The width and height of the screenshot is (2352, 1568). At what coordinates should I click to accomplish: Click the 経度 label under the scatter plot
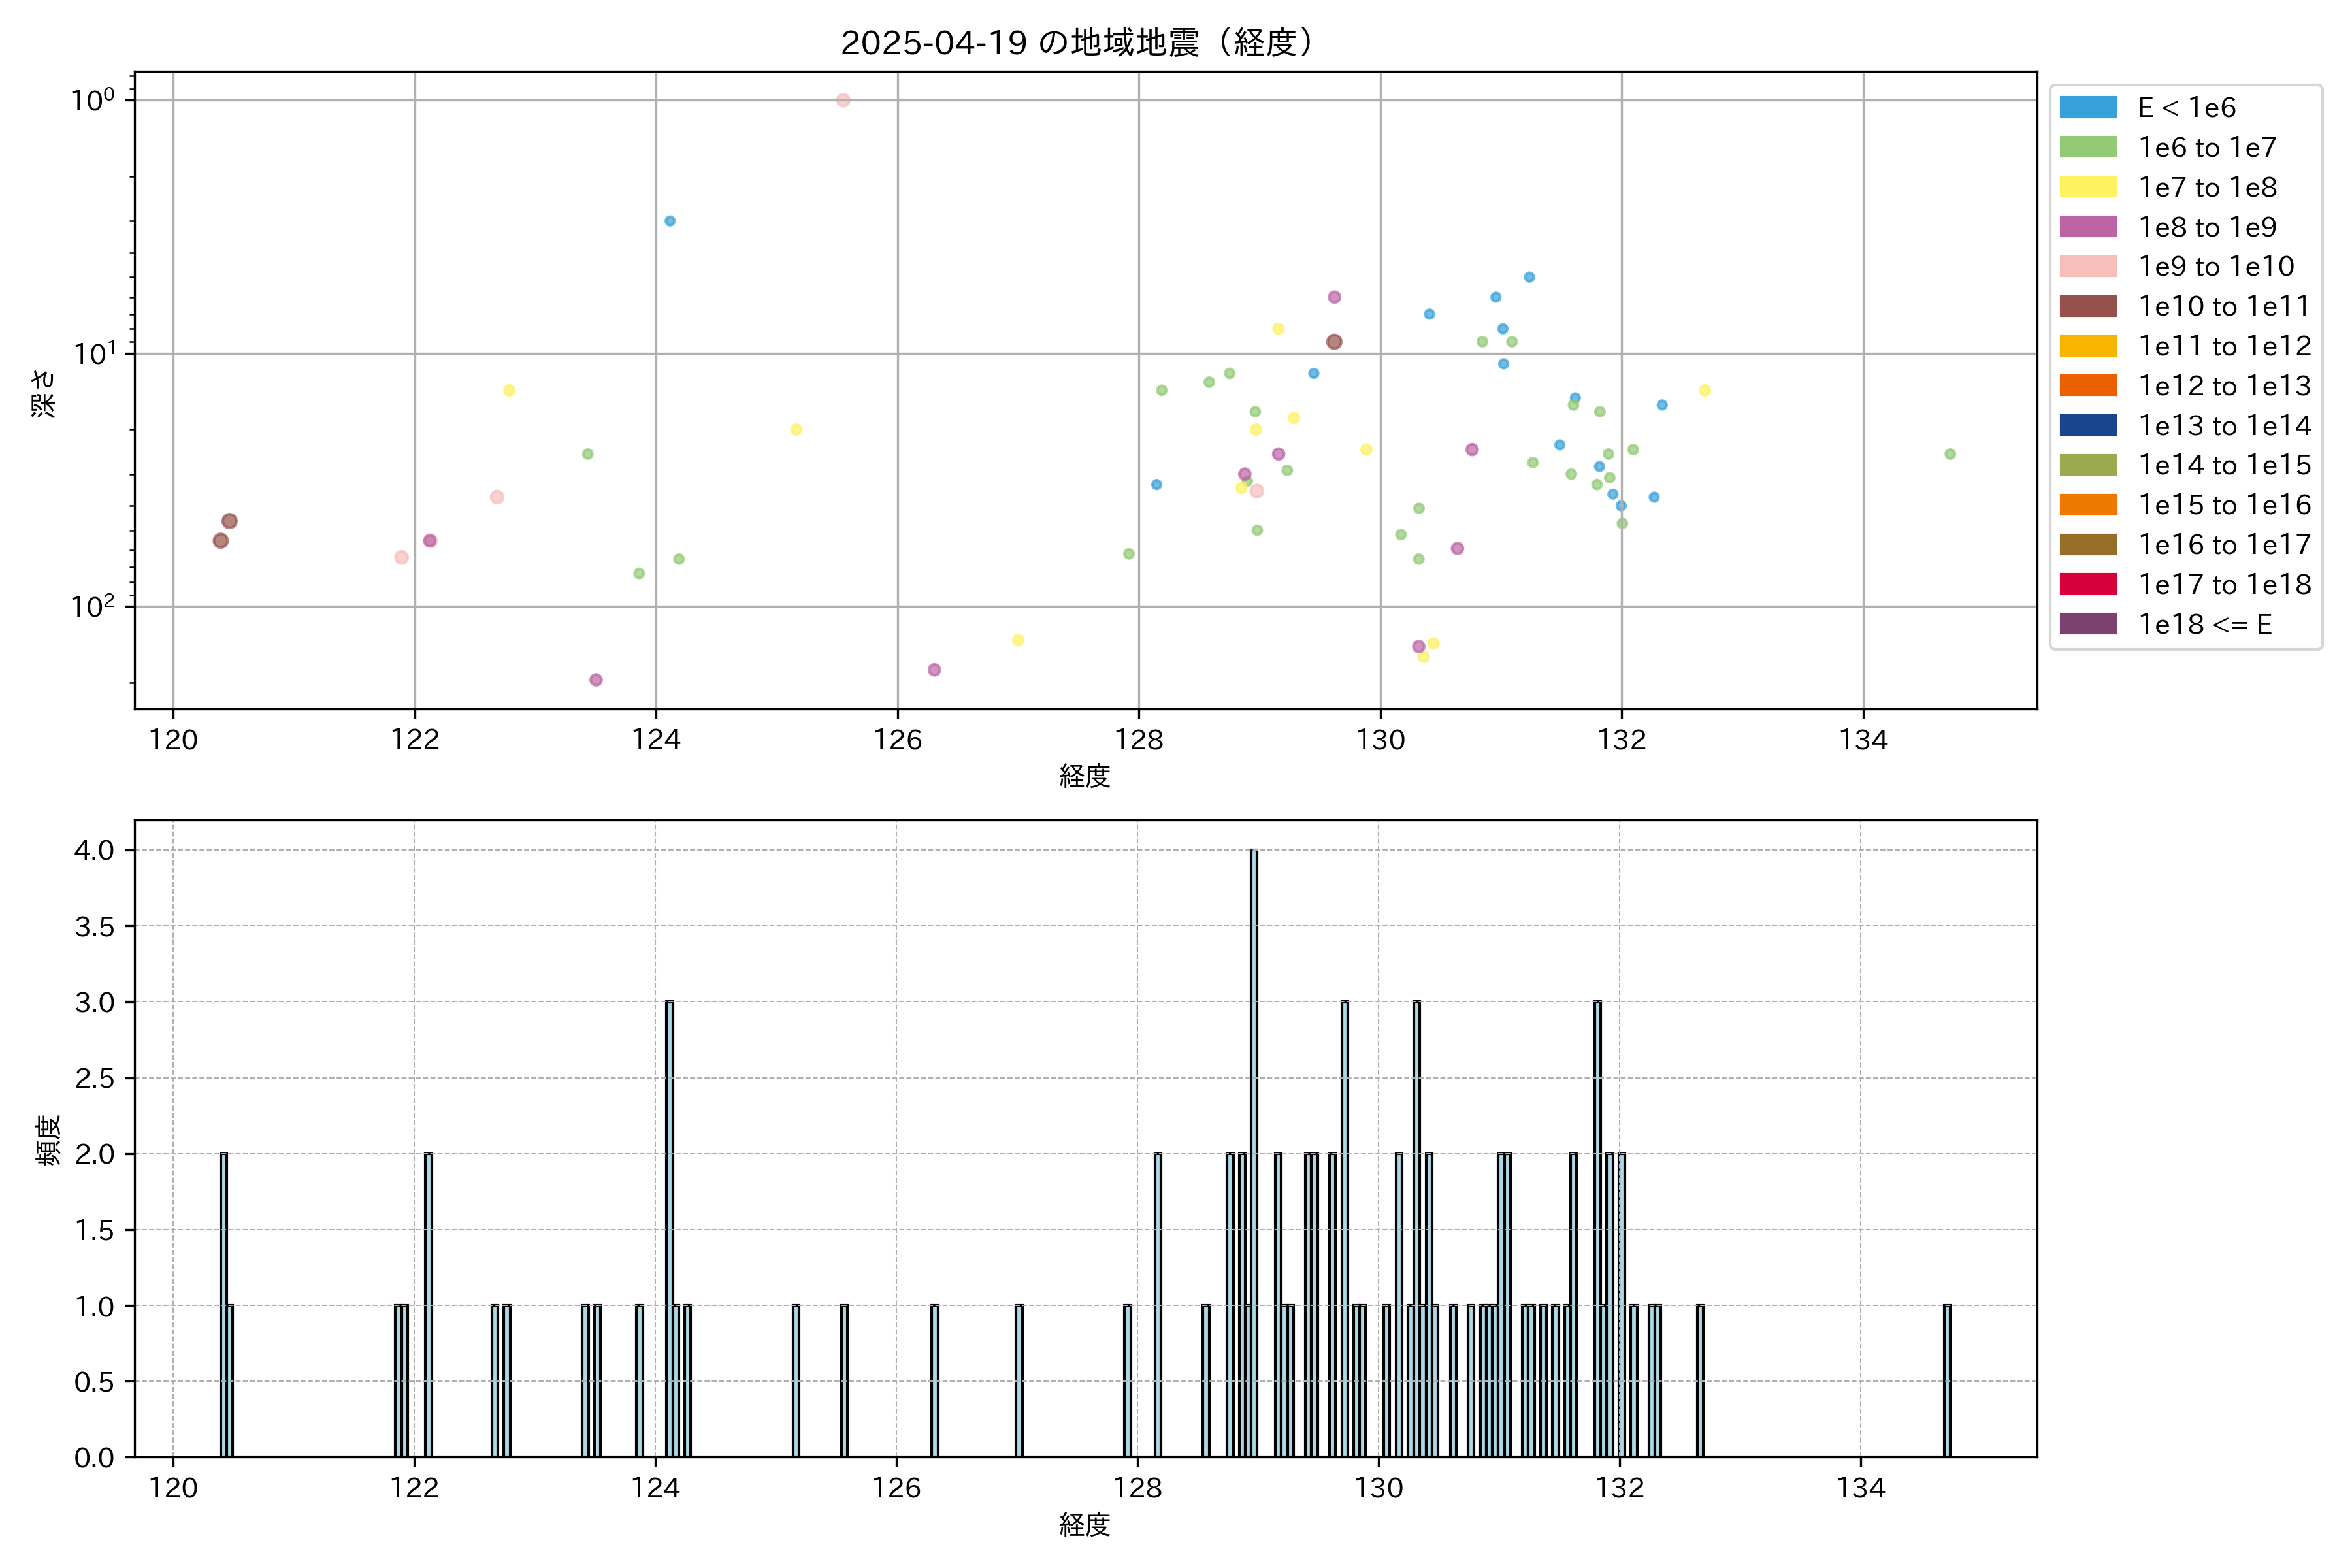coord(1084,776)
